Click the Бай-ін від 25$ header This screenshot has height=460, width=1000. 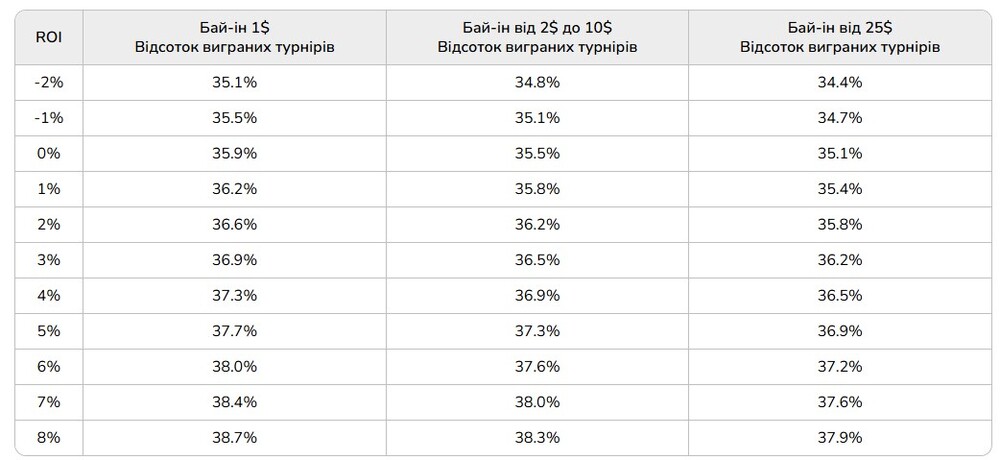(x=840, y=38)
